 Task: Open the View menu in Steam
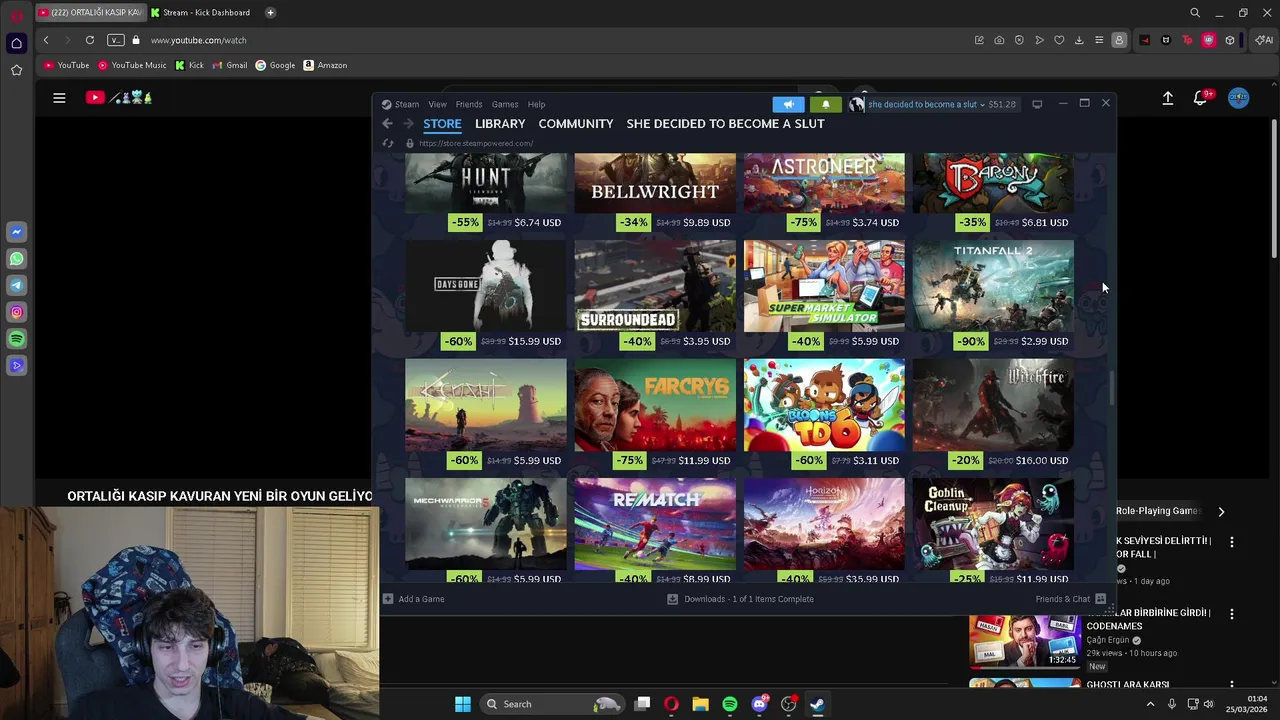437,104
